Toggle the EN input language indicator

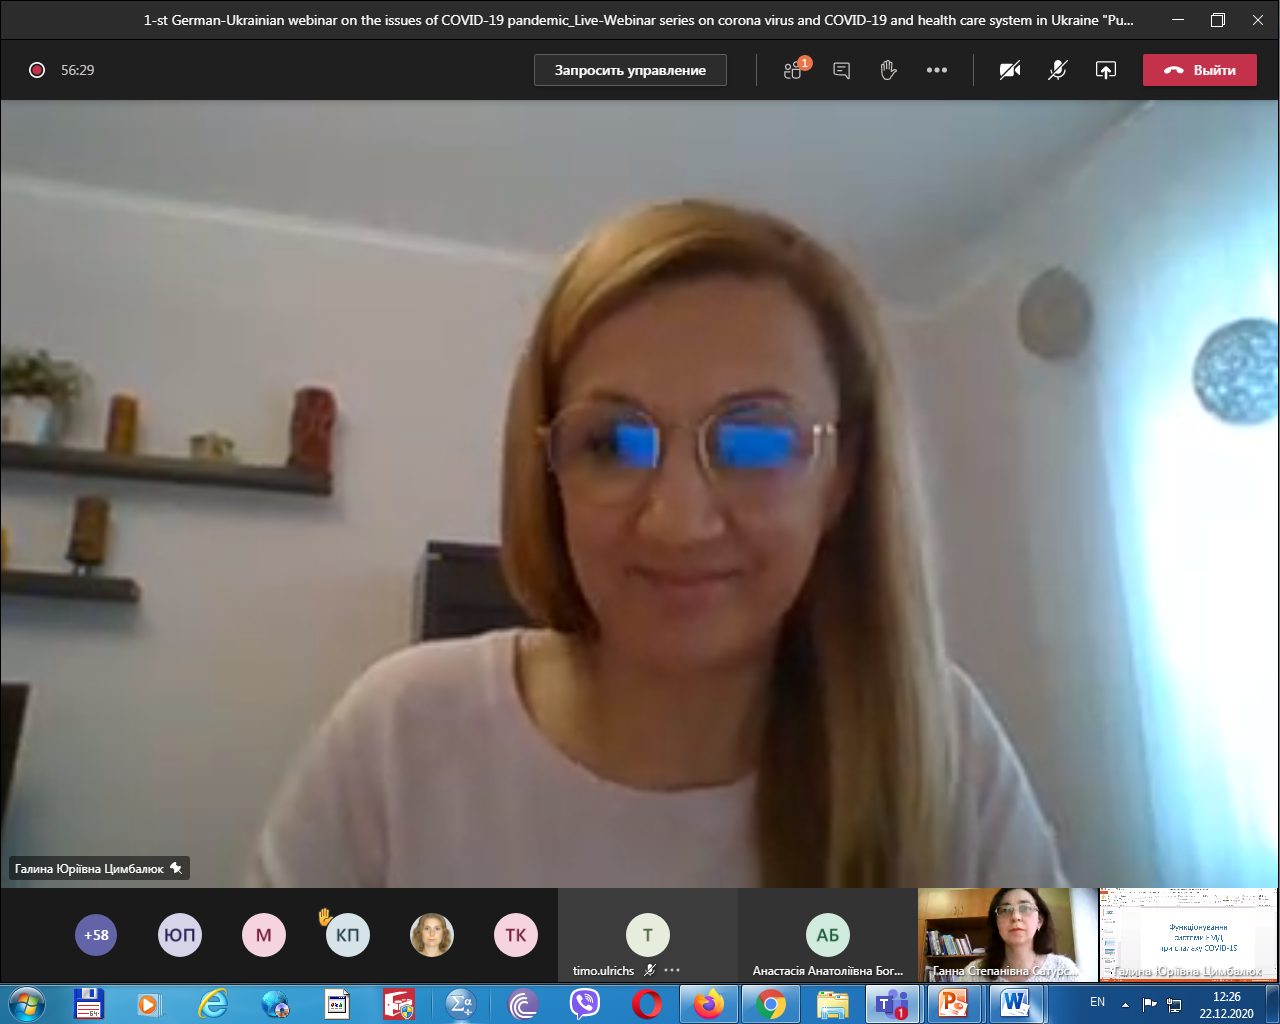(x=1097, y=1002)
